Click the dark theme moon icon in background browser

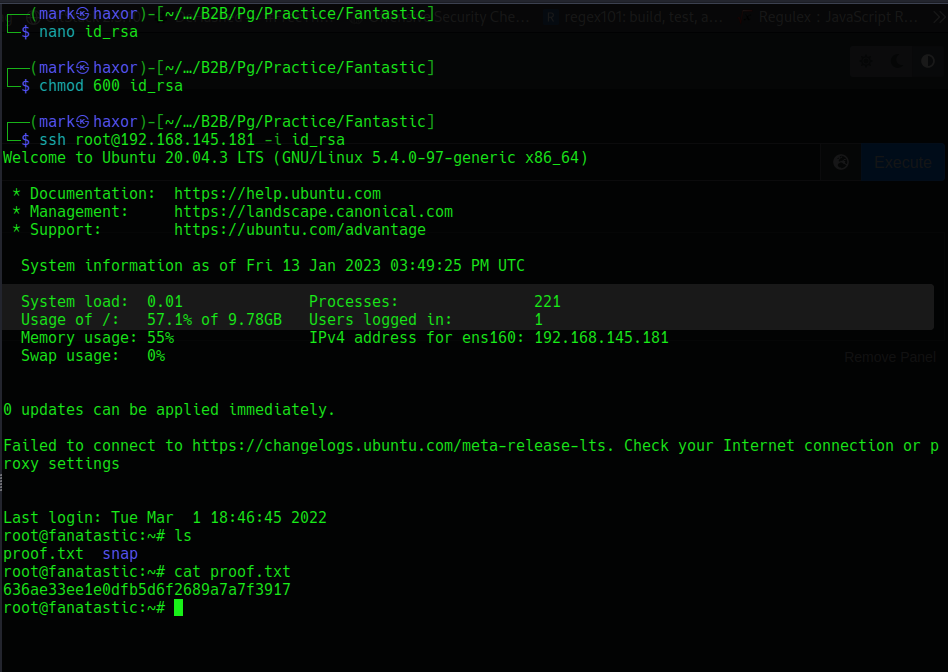[x=897, y=61]
